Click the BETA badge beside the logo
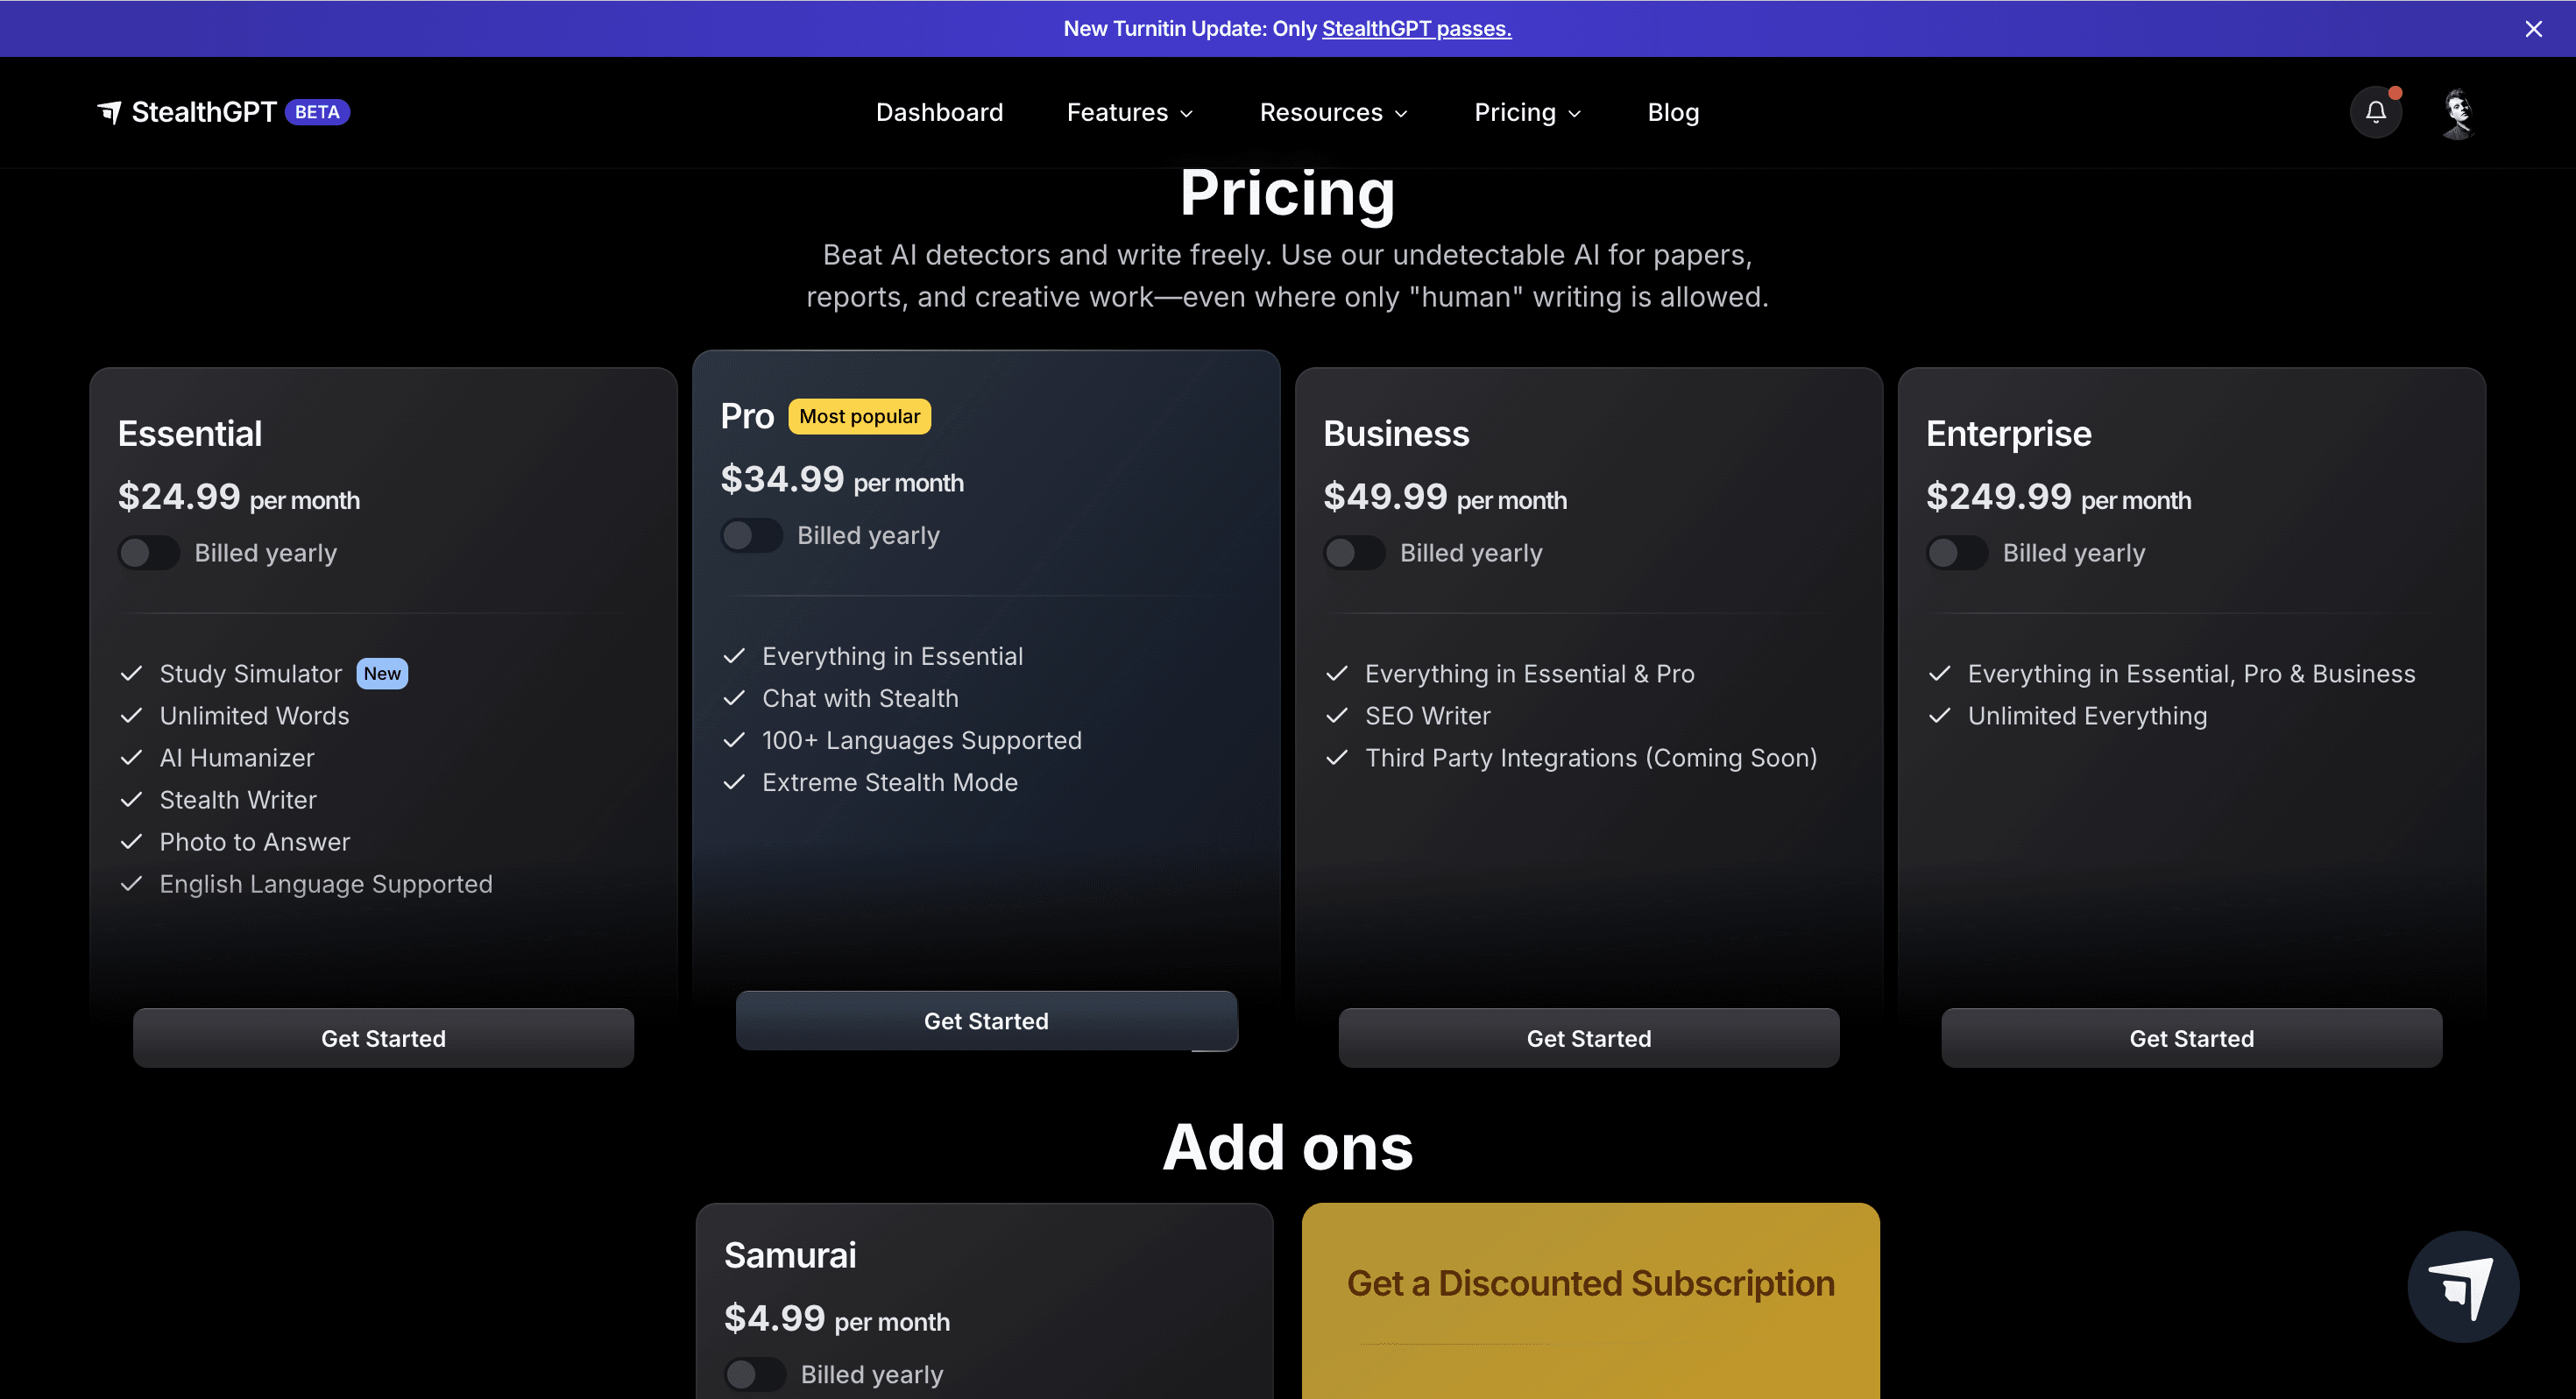 pyautogui.click(x=317, y=112)
